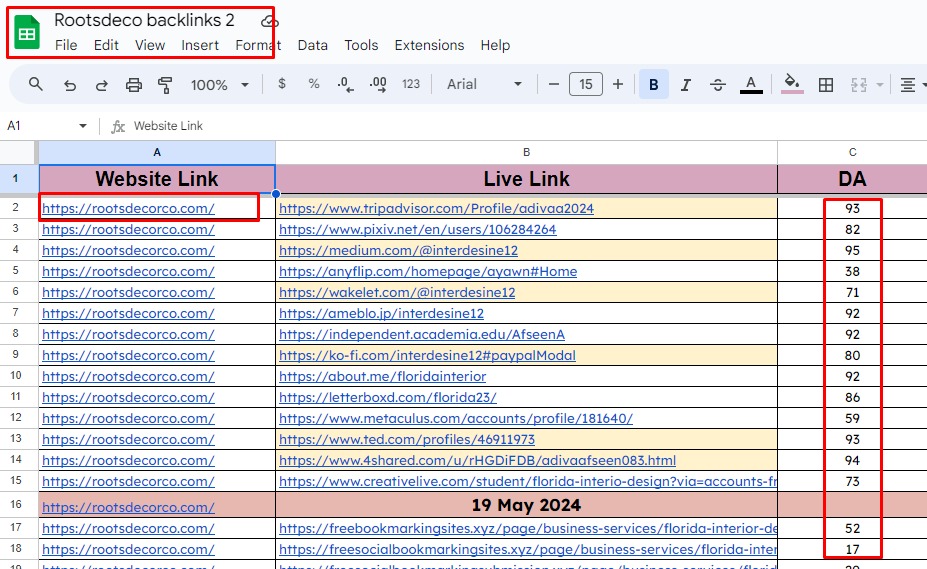Toggle bold formatting
This screenshot has width=927, height=569.
(654, 85)
